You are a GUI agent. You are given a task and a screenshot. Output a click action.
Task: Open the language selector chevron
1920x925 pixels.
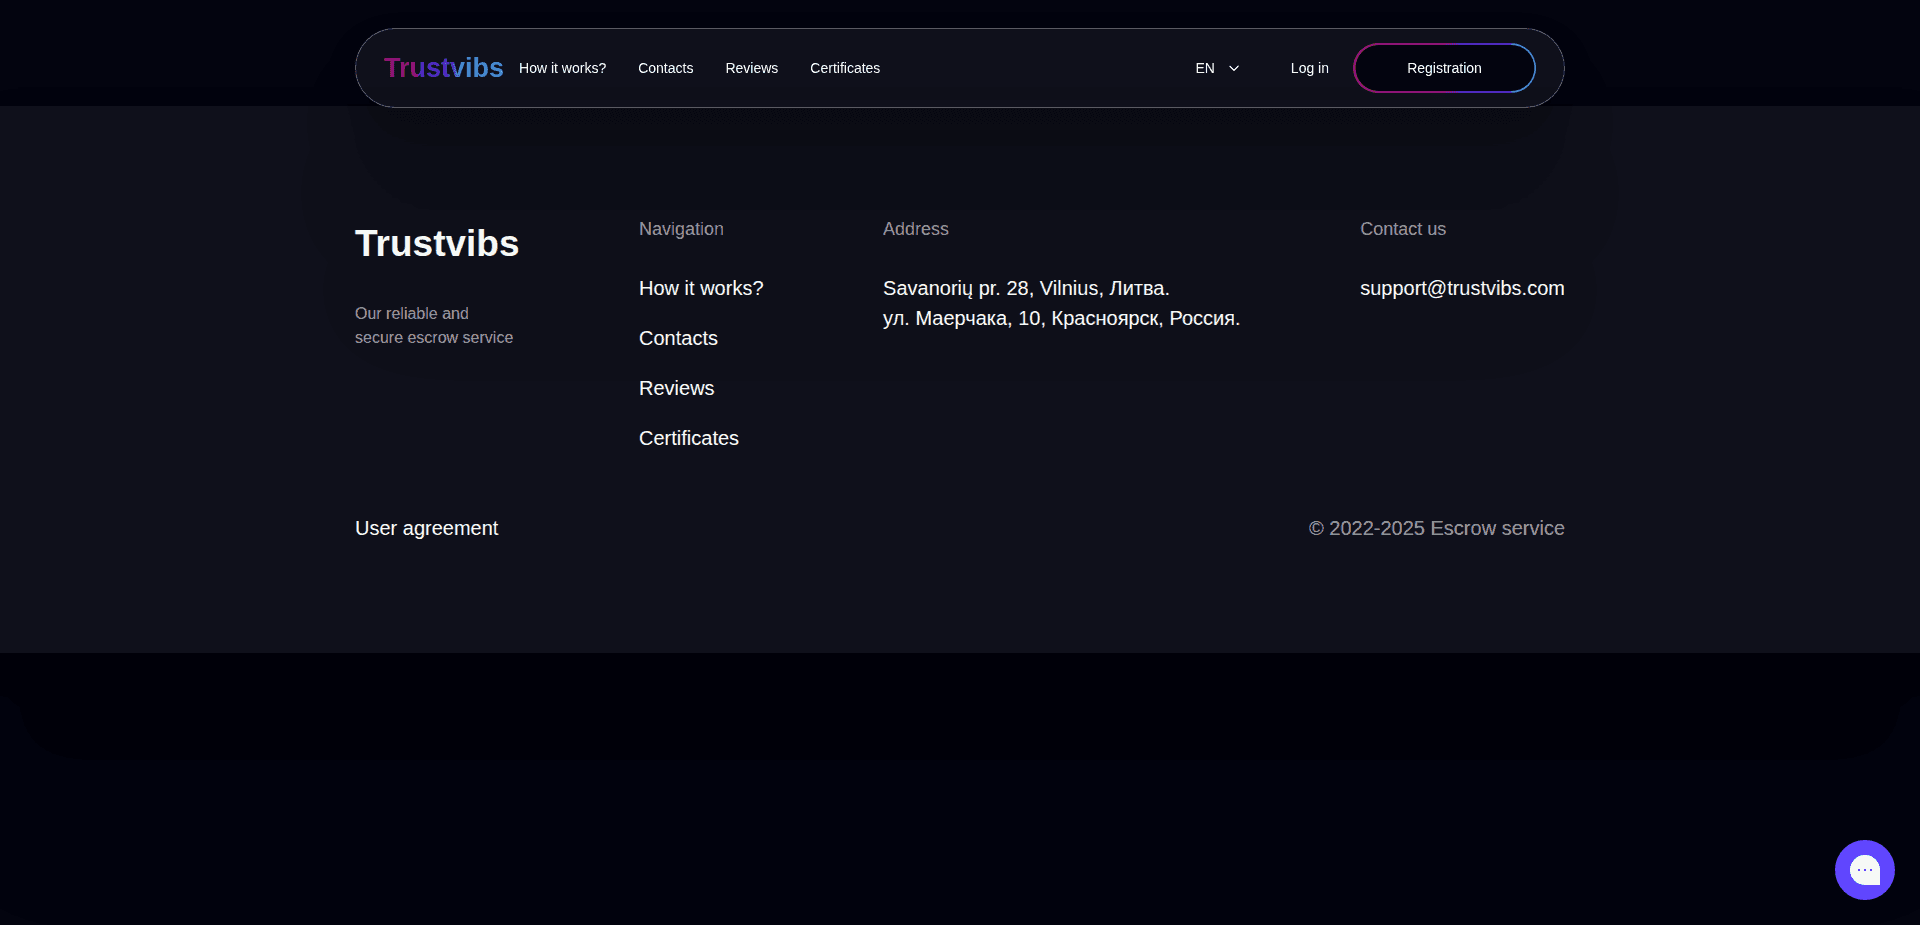[x=1233, y=68]
